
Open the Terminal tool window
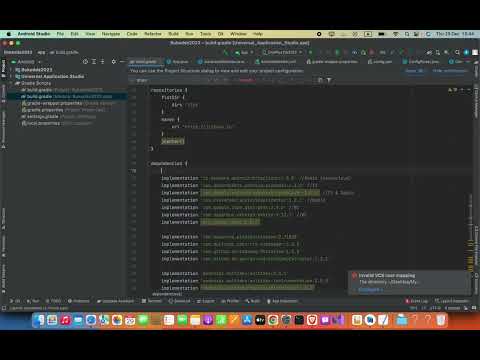click(152, 301)
